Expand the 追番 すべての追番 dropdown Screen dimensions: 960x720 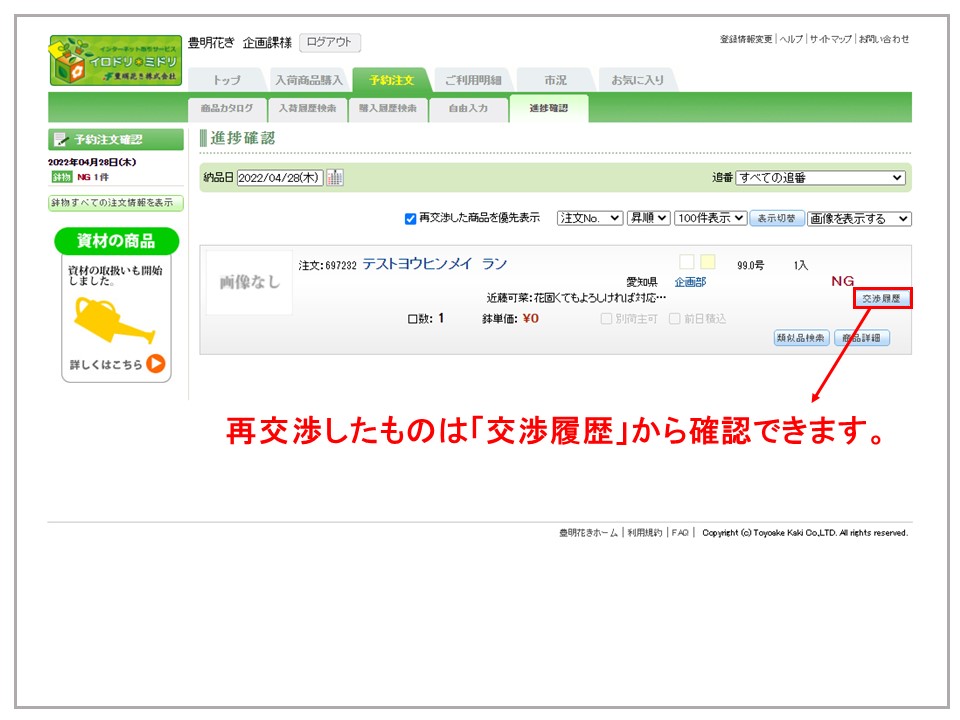[x=820, y=178]
